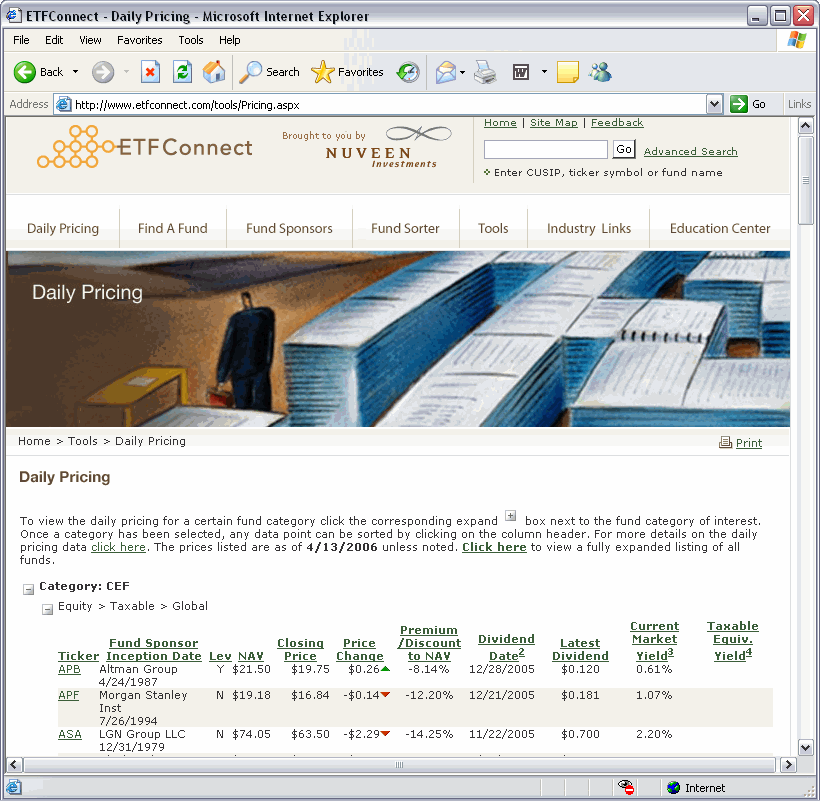Viewport: 820px width, 802px height.
Task: Open the Tools menu in menu bar
Action: (190, 40)
